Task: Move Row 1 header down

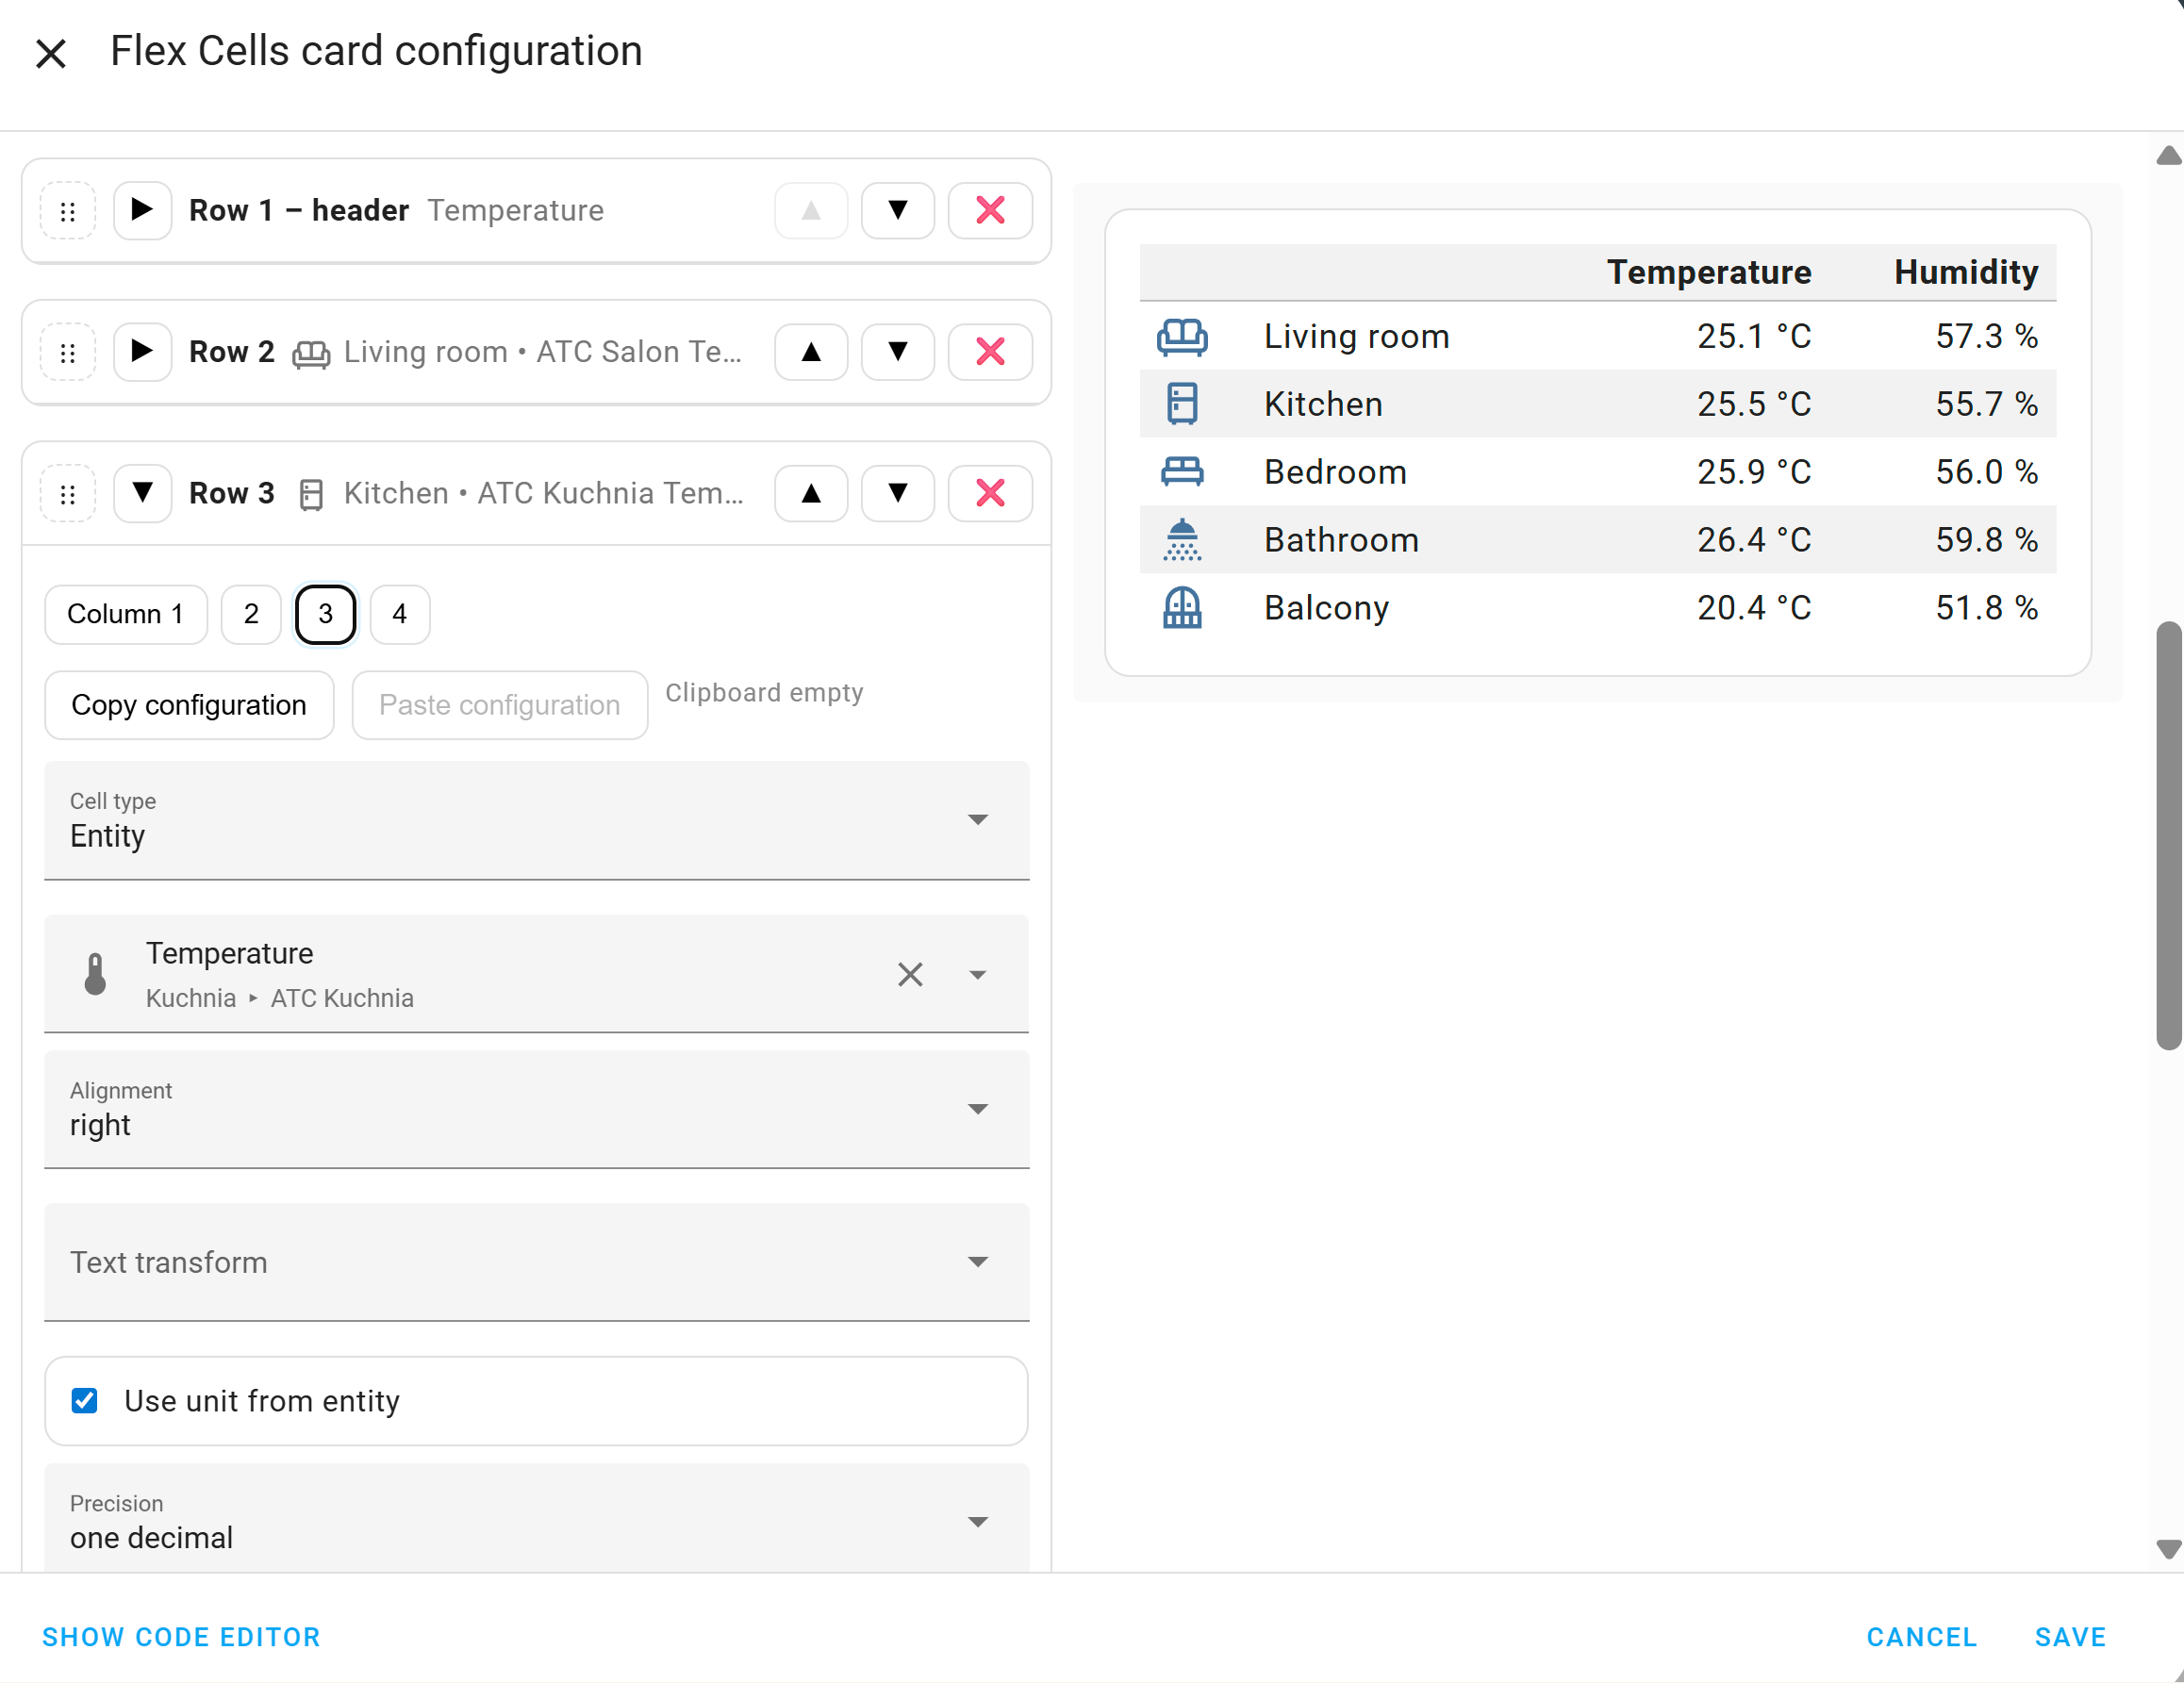Action: 897,211
